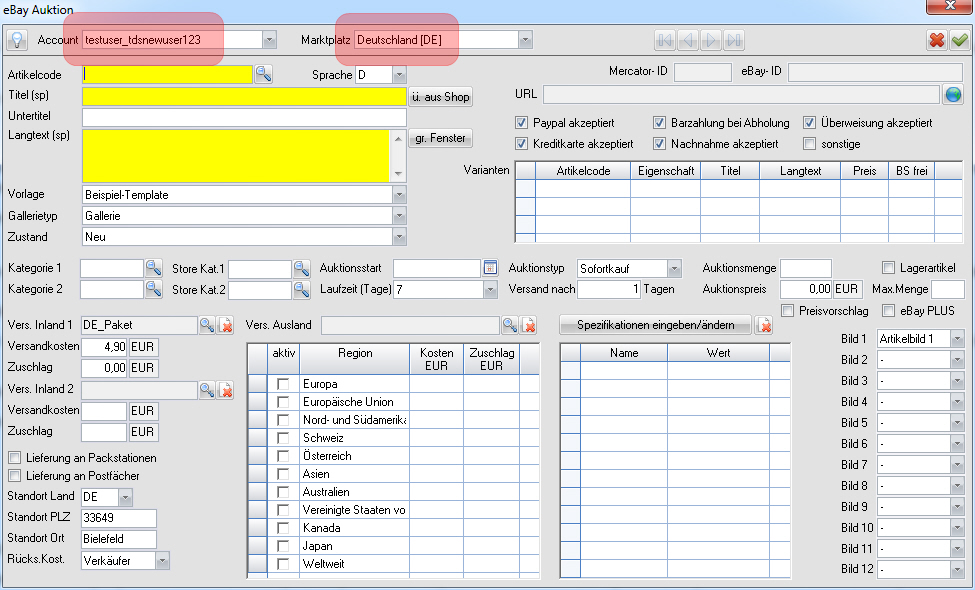Click the green checkmark confirm icon
Image resolution: width=975 pixels, height=590 pixels.
(x=959, y=40)
